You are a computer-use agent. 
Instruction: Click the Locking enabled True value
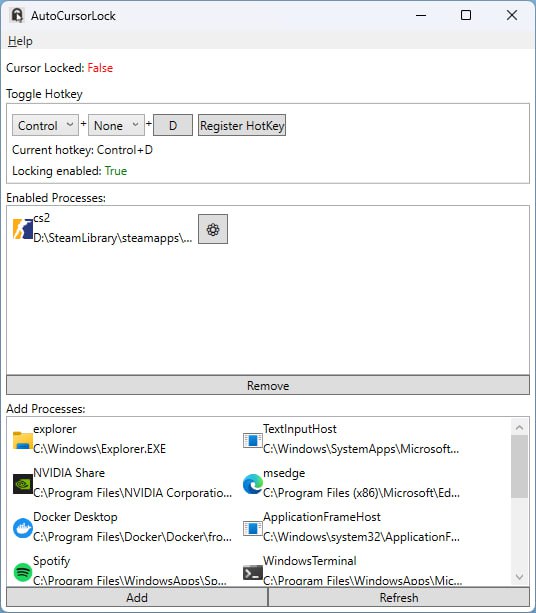point(116,171)
